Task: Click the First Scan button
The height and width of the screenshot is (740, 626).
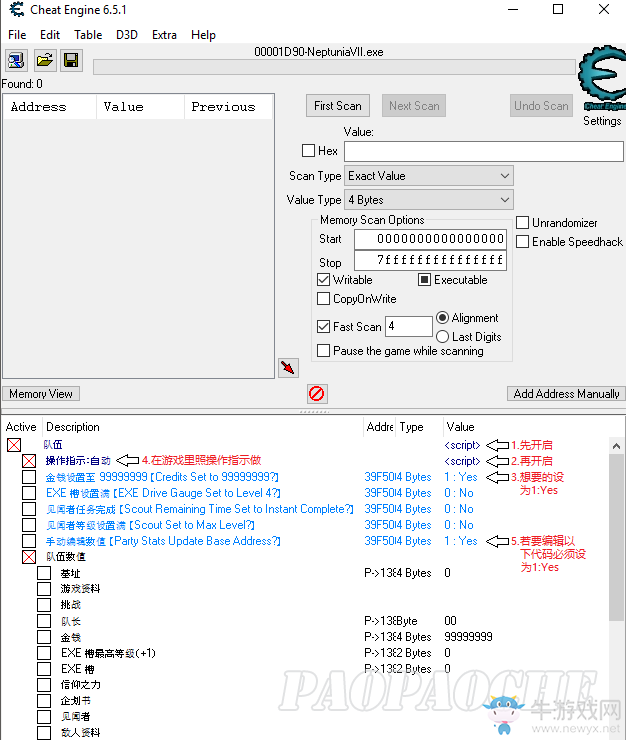Action: [x=338, y=106]
